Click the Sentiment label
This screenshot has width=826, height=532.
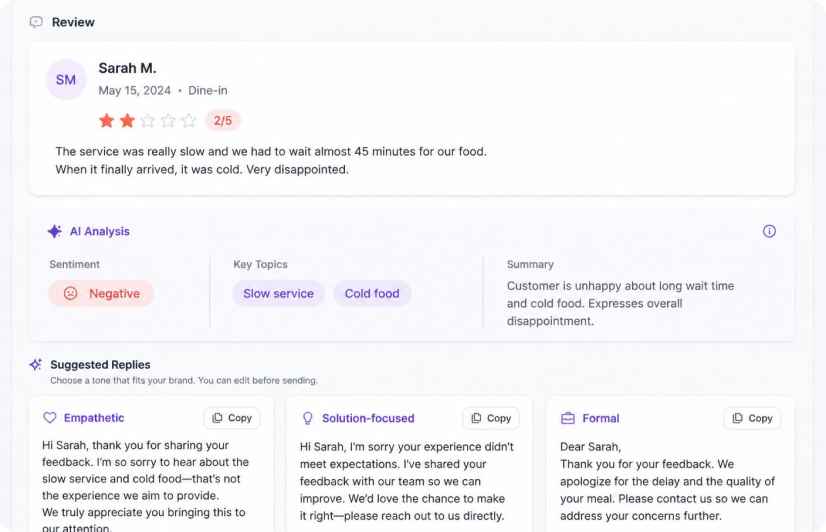click(75, 264)
